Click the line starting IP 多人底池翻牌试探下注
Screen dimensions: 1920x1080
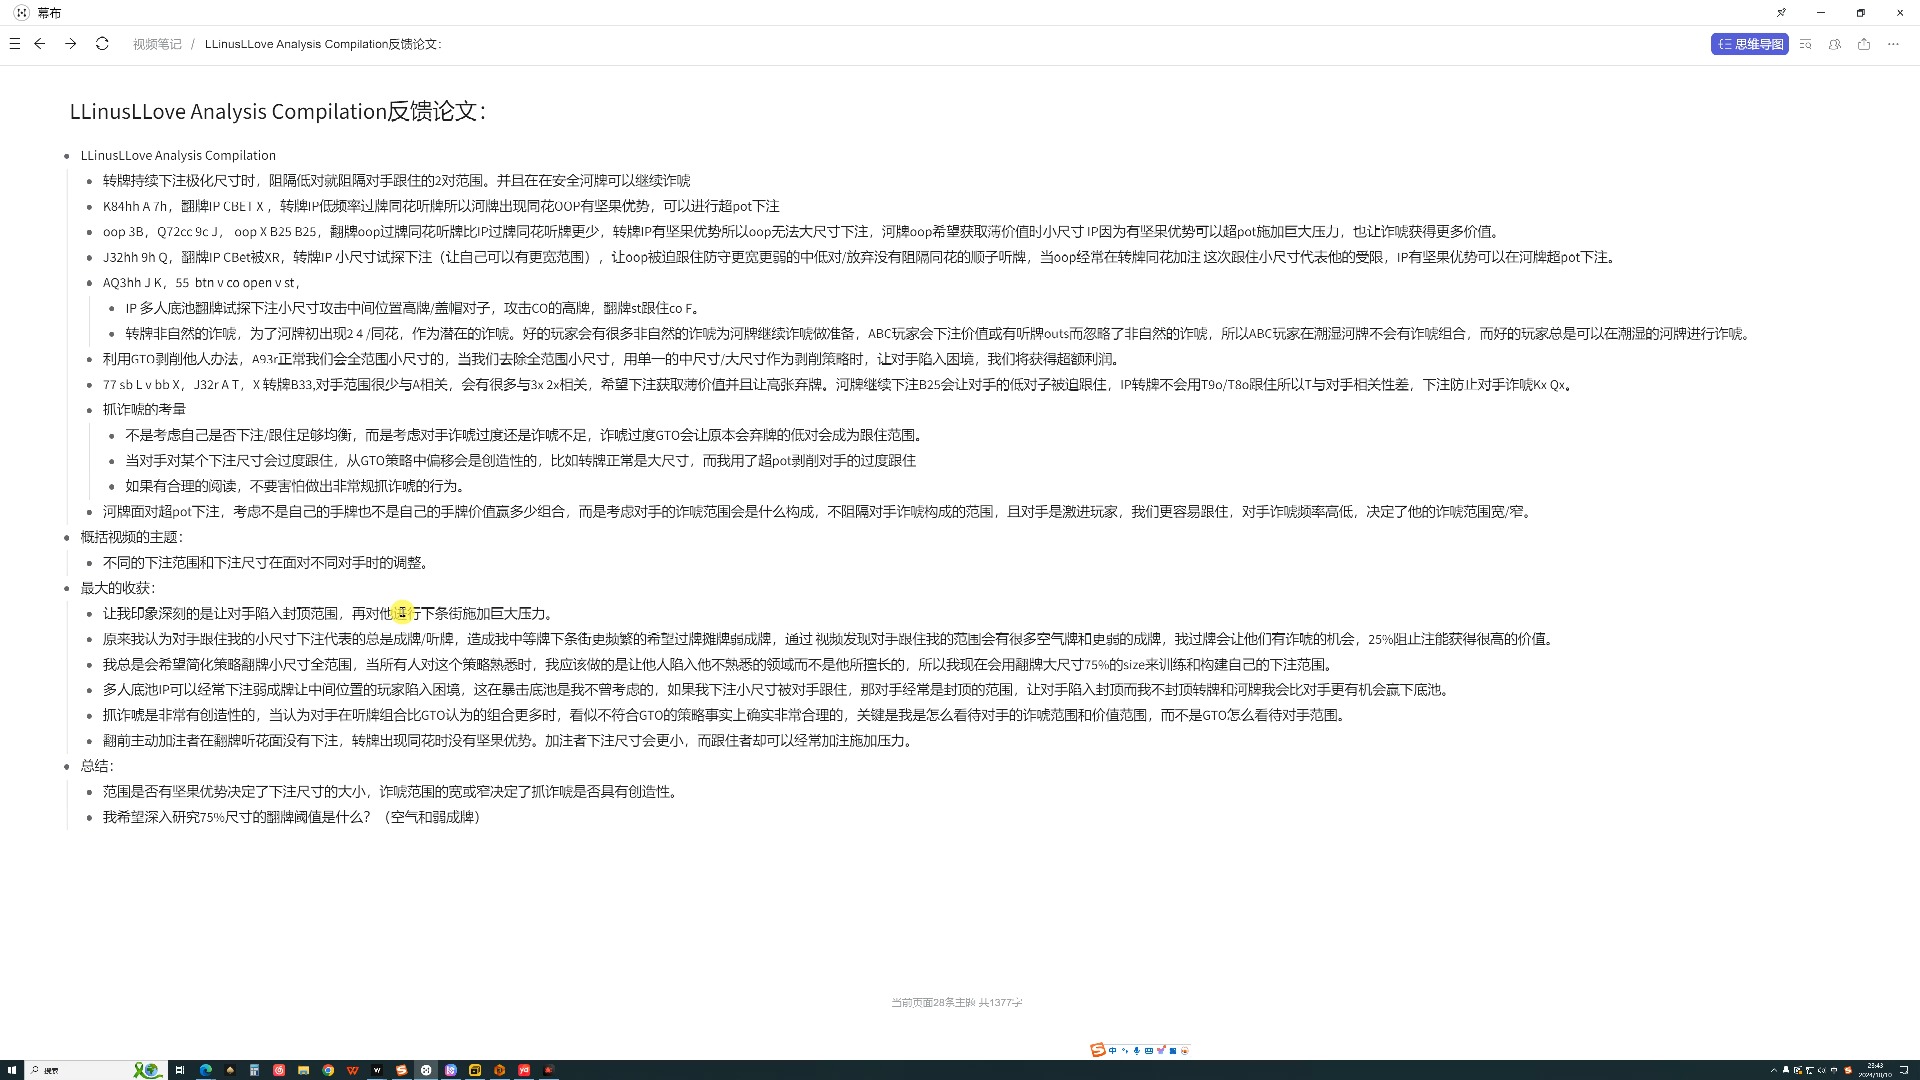point(413,308)
